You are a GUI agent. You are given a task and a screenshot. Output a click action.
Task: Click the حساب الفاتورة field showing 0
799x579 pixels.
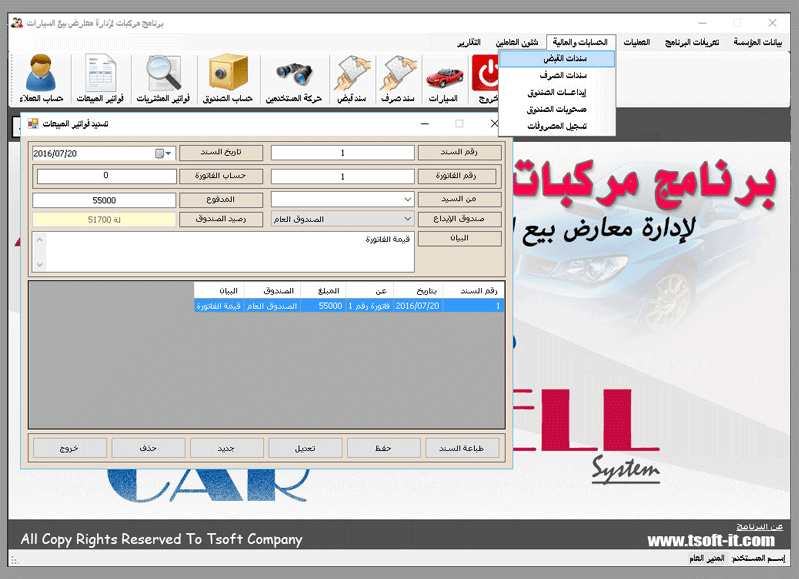point(106,176)
